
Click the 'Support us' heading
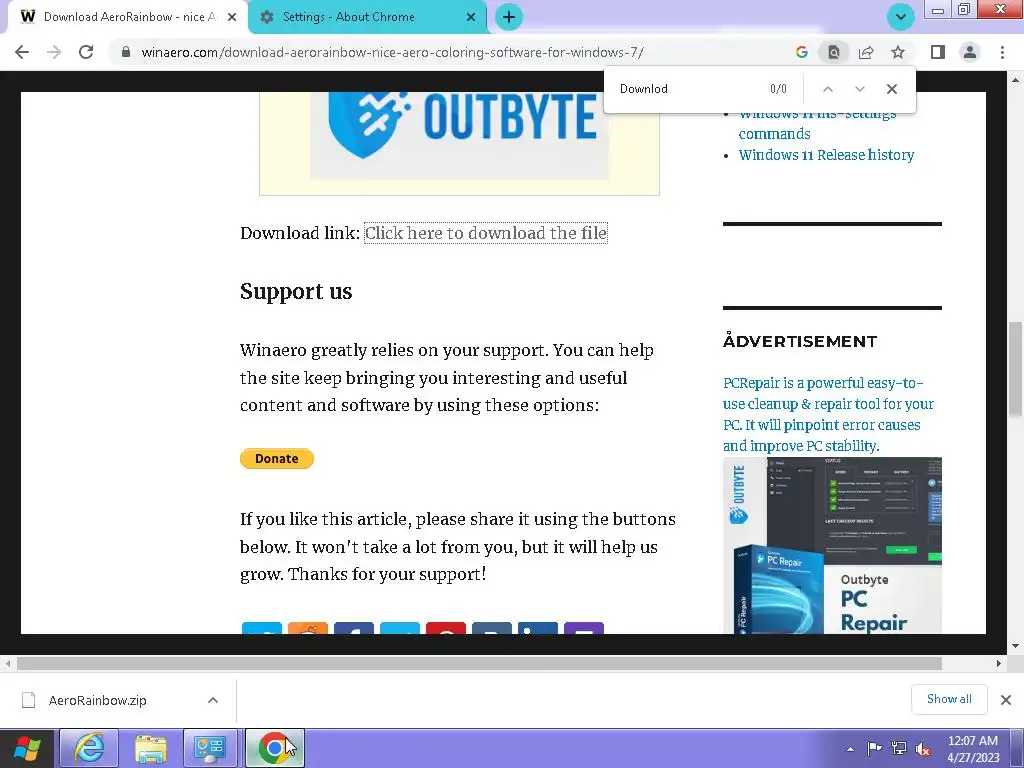pos(296,291)
